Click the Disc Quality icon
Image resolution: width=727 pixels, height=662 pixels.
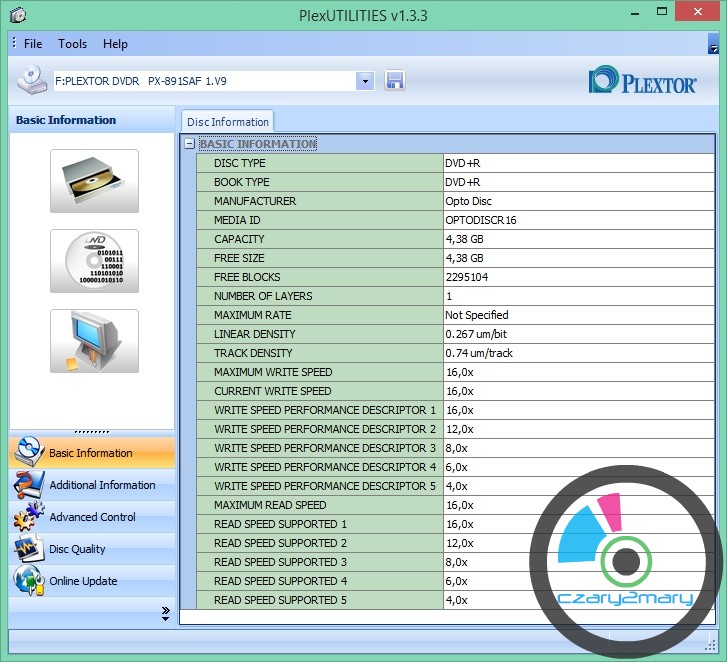[x=28, y=549]
